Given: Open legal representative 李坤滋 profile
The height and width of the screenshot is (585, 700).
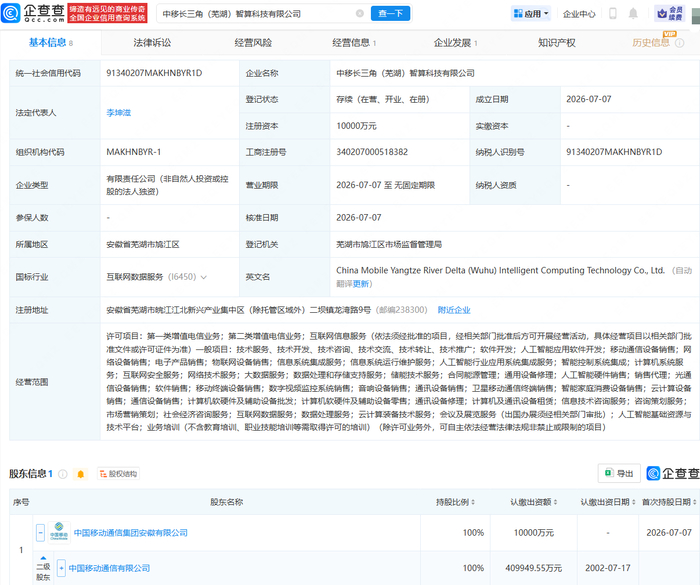Looking at the screenshot, I should click(119, 113).
